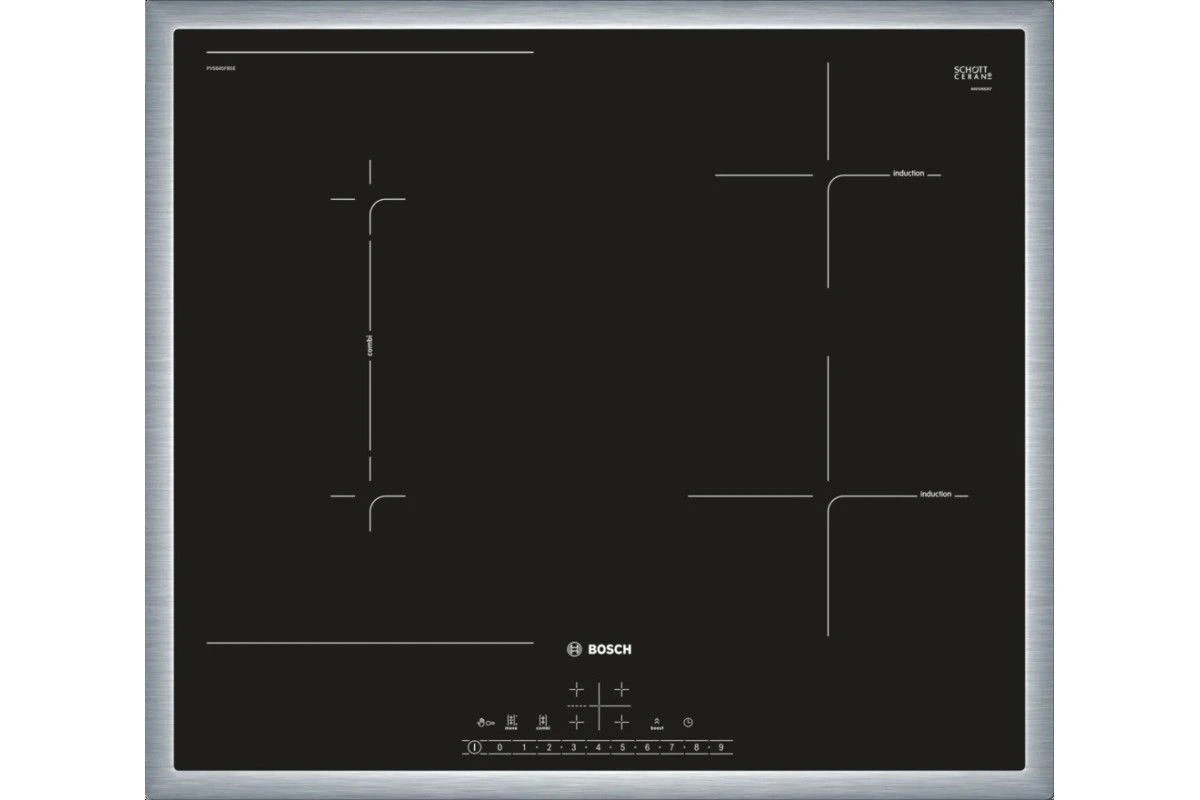
Task: Tap the timer clock symbol
Action: tap(688, 722)
